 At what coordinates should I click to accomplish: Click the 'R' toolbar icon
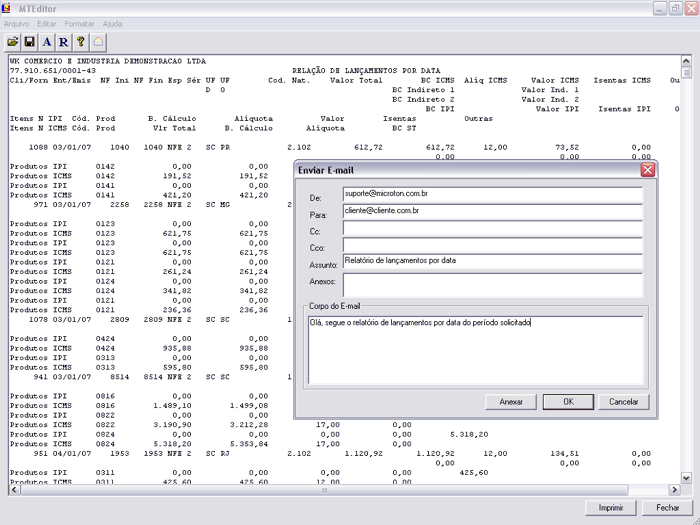click(63, 42)
